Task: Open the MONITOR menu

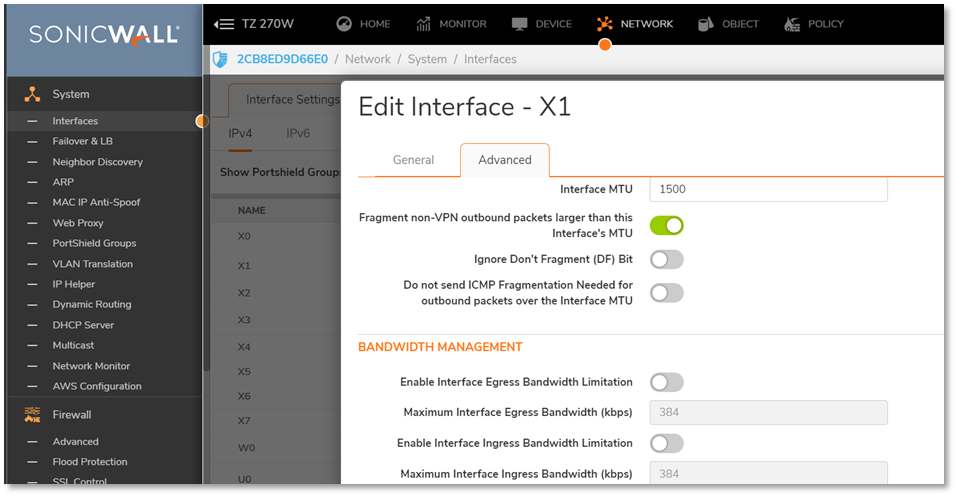Action: [x=463, y=24]
